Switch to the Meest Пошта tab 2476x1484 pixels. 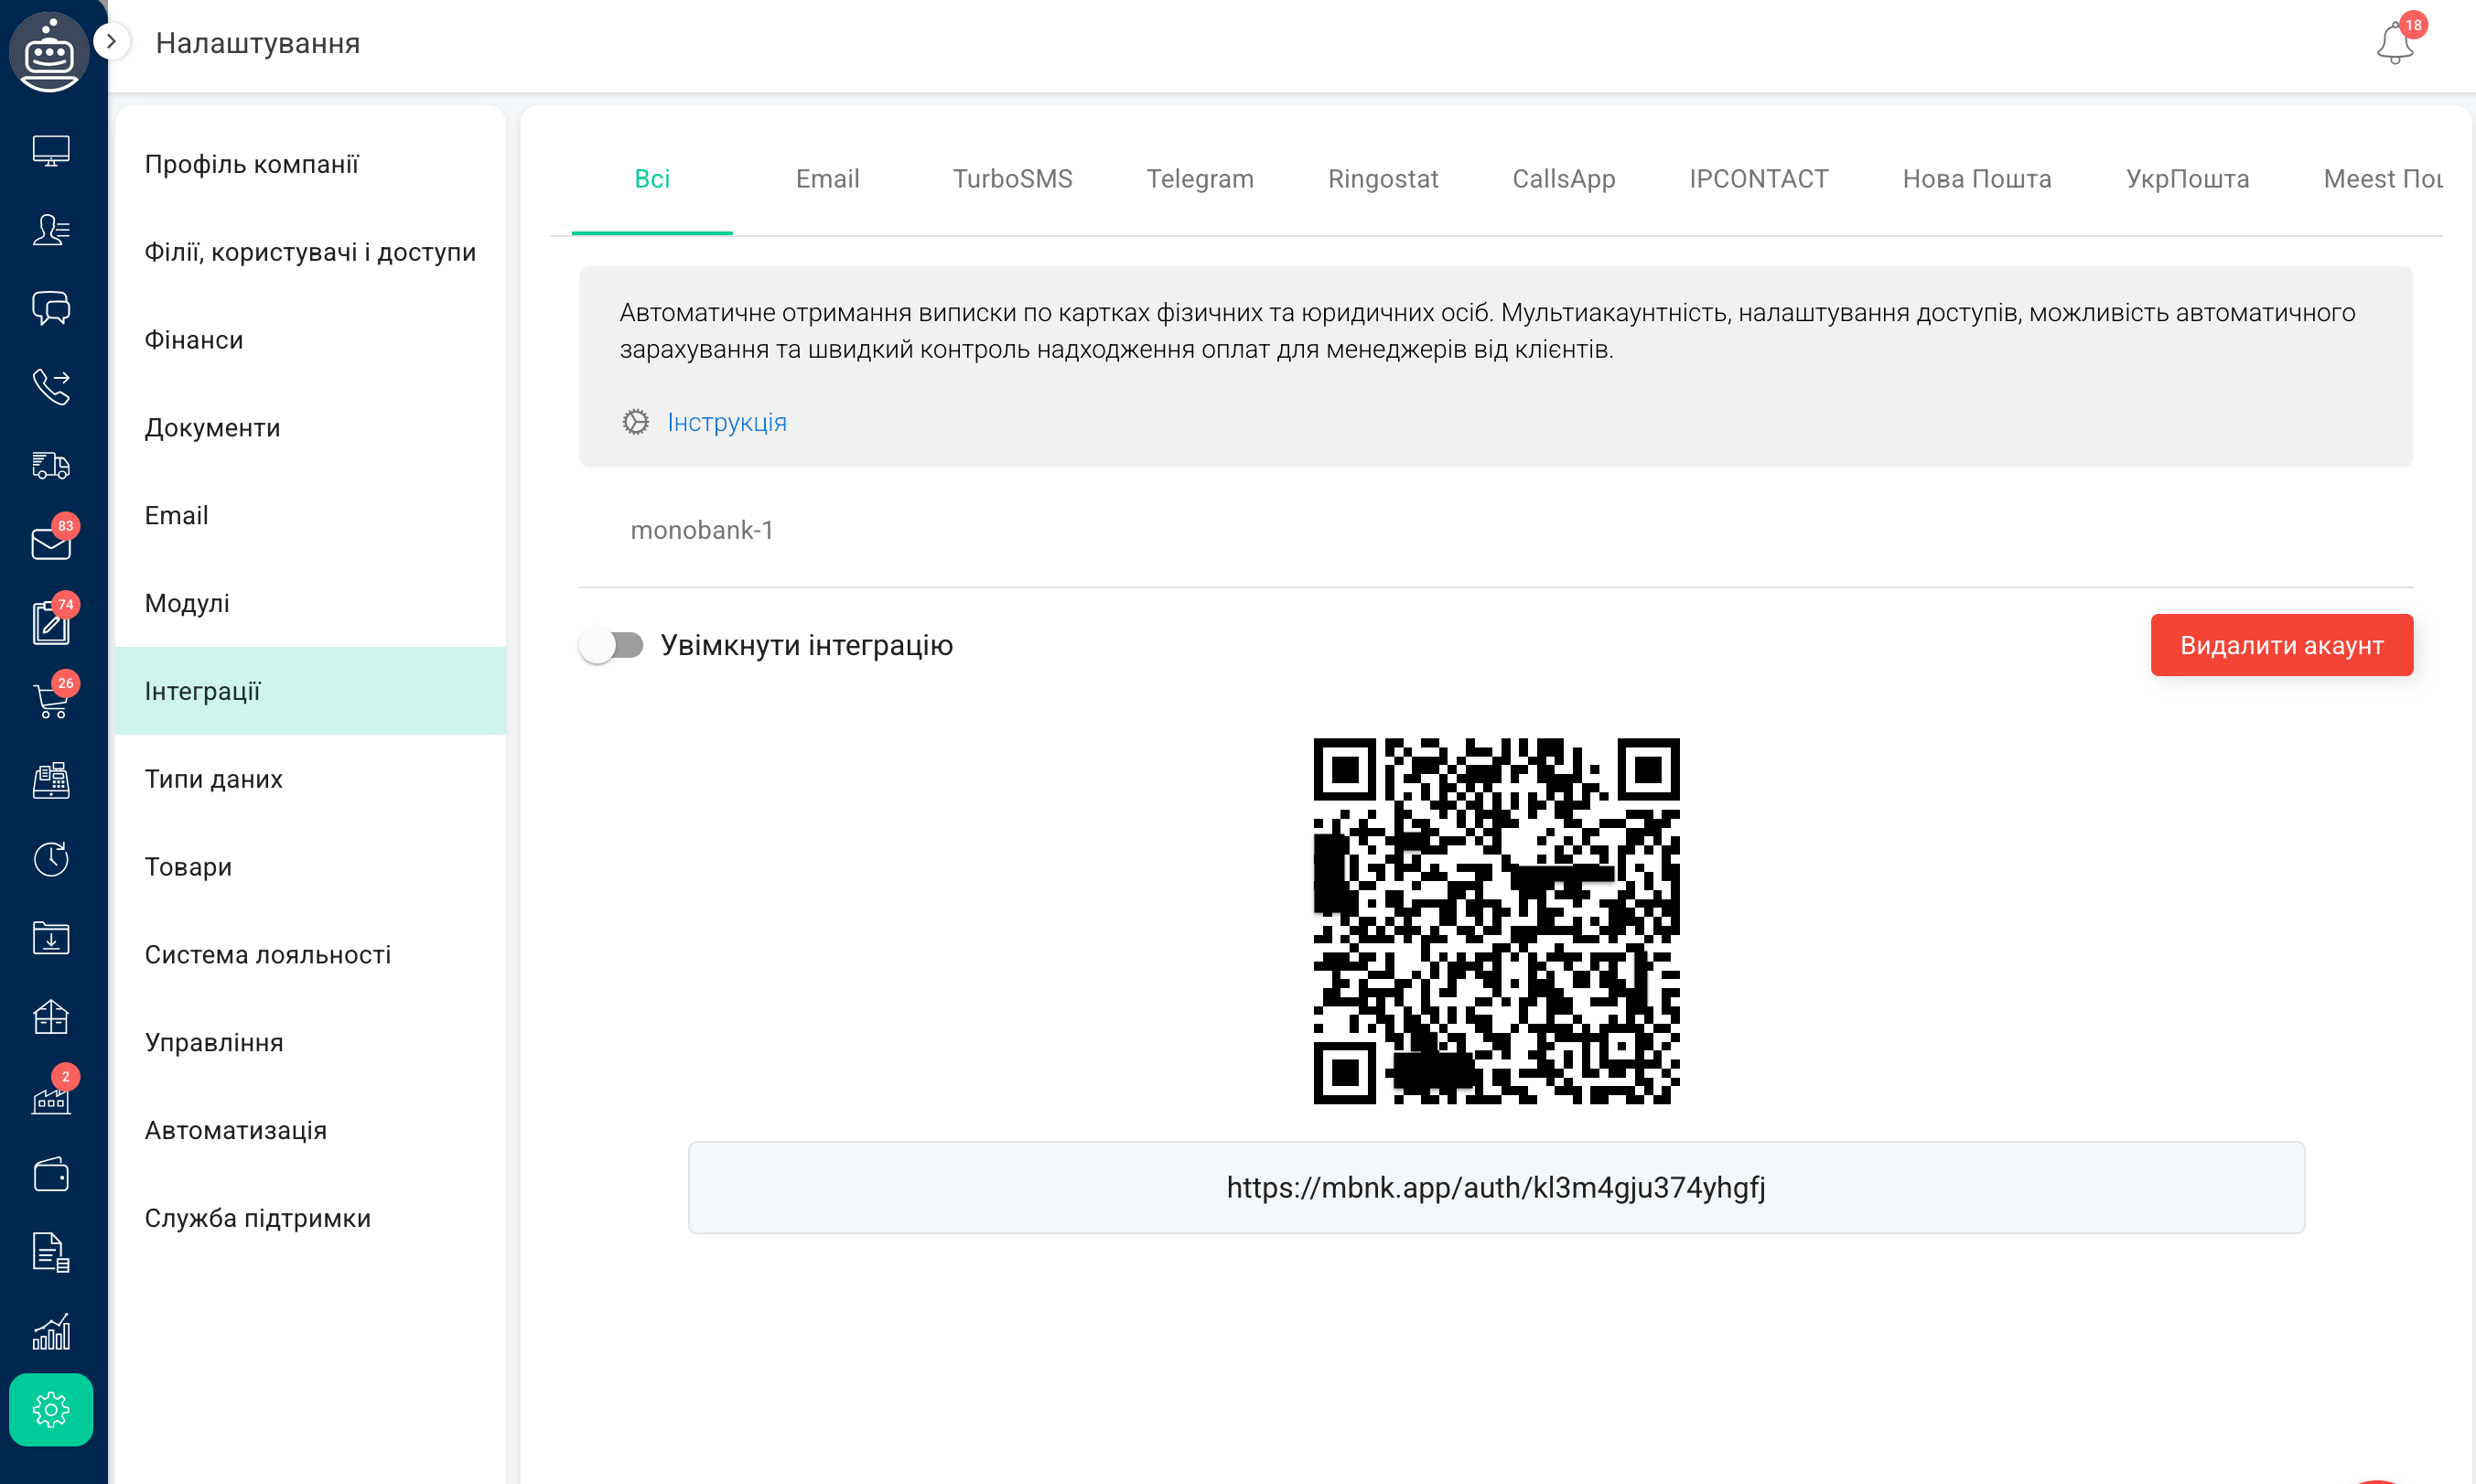pyautogui.click(x=2383, y=179)
